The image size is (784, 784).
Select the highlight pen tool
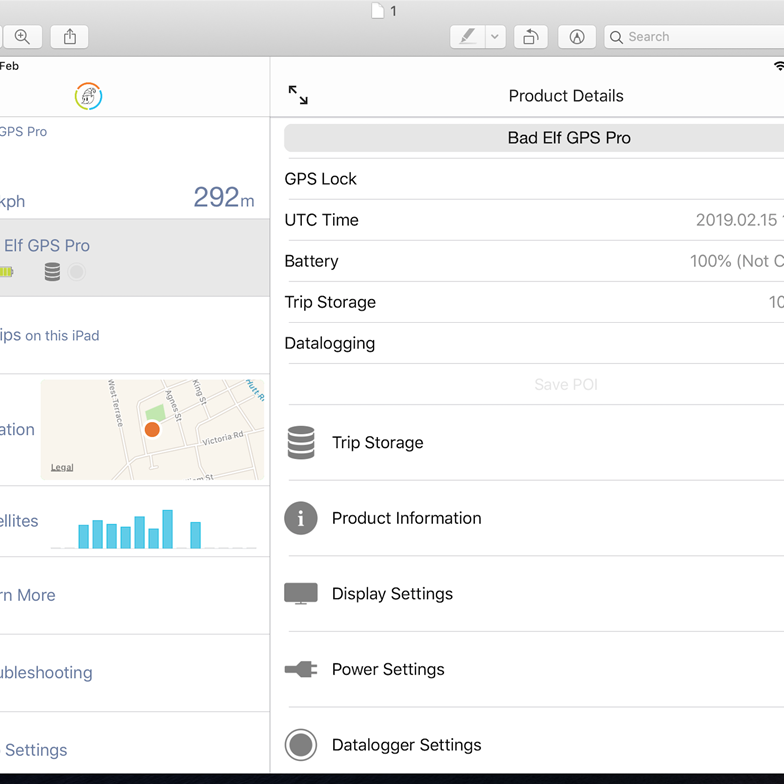(467, 37)
